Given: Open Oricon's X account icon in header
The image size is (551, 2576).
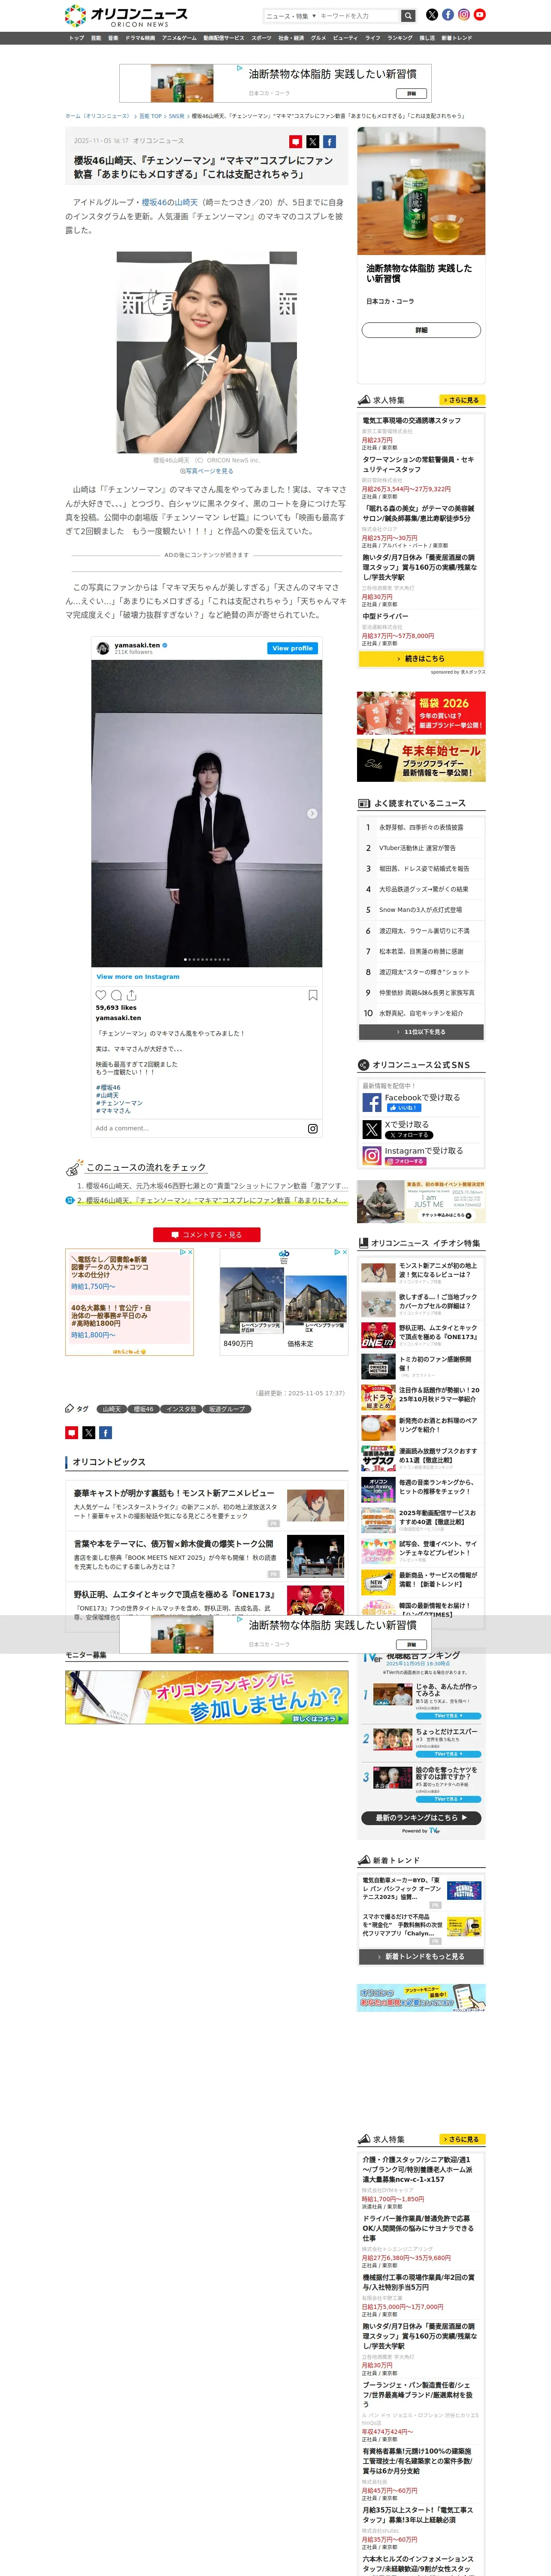Looking at the screenshot, I should pyautogui.click(x=432, y=15).
